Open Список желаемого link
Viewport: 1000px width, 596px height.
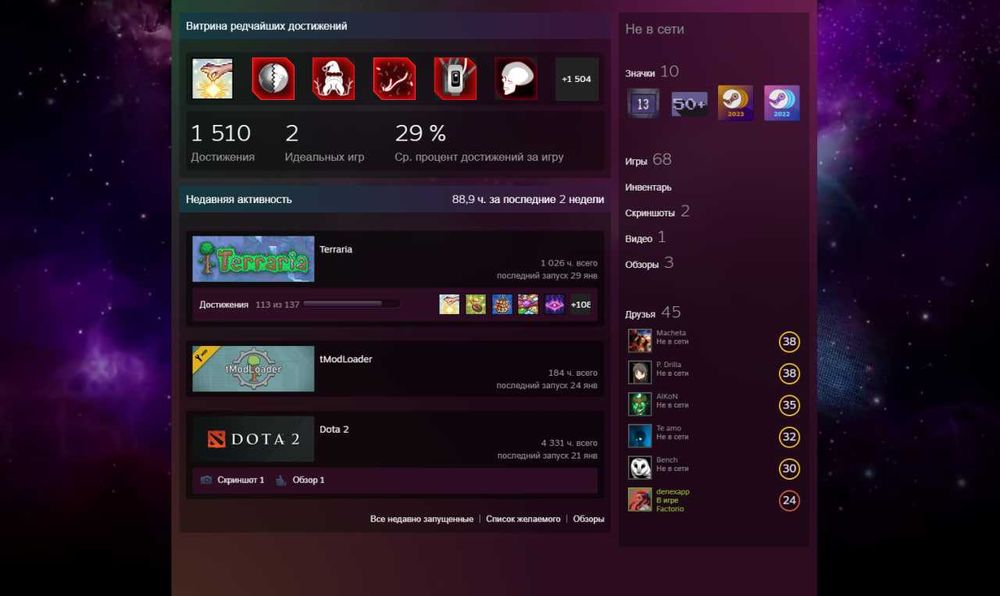pos(523,519)
